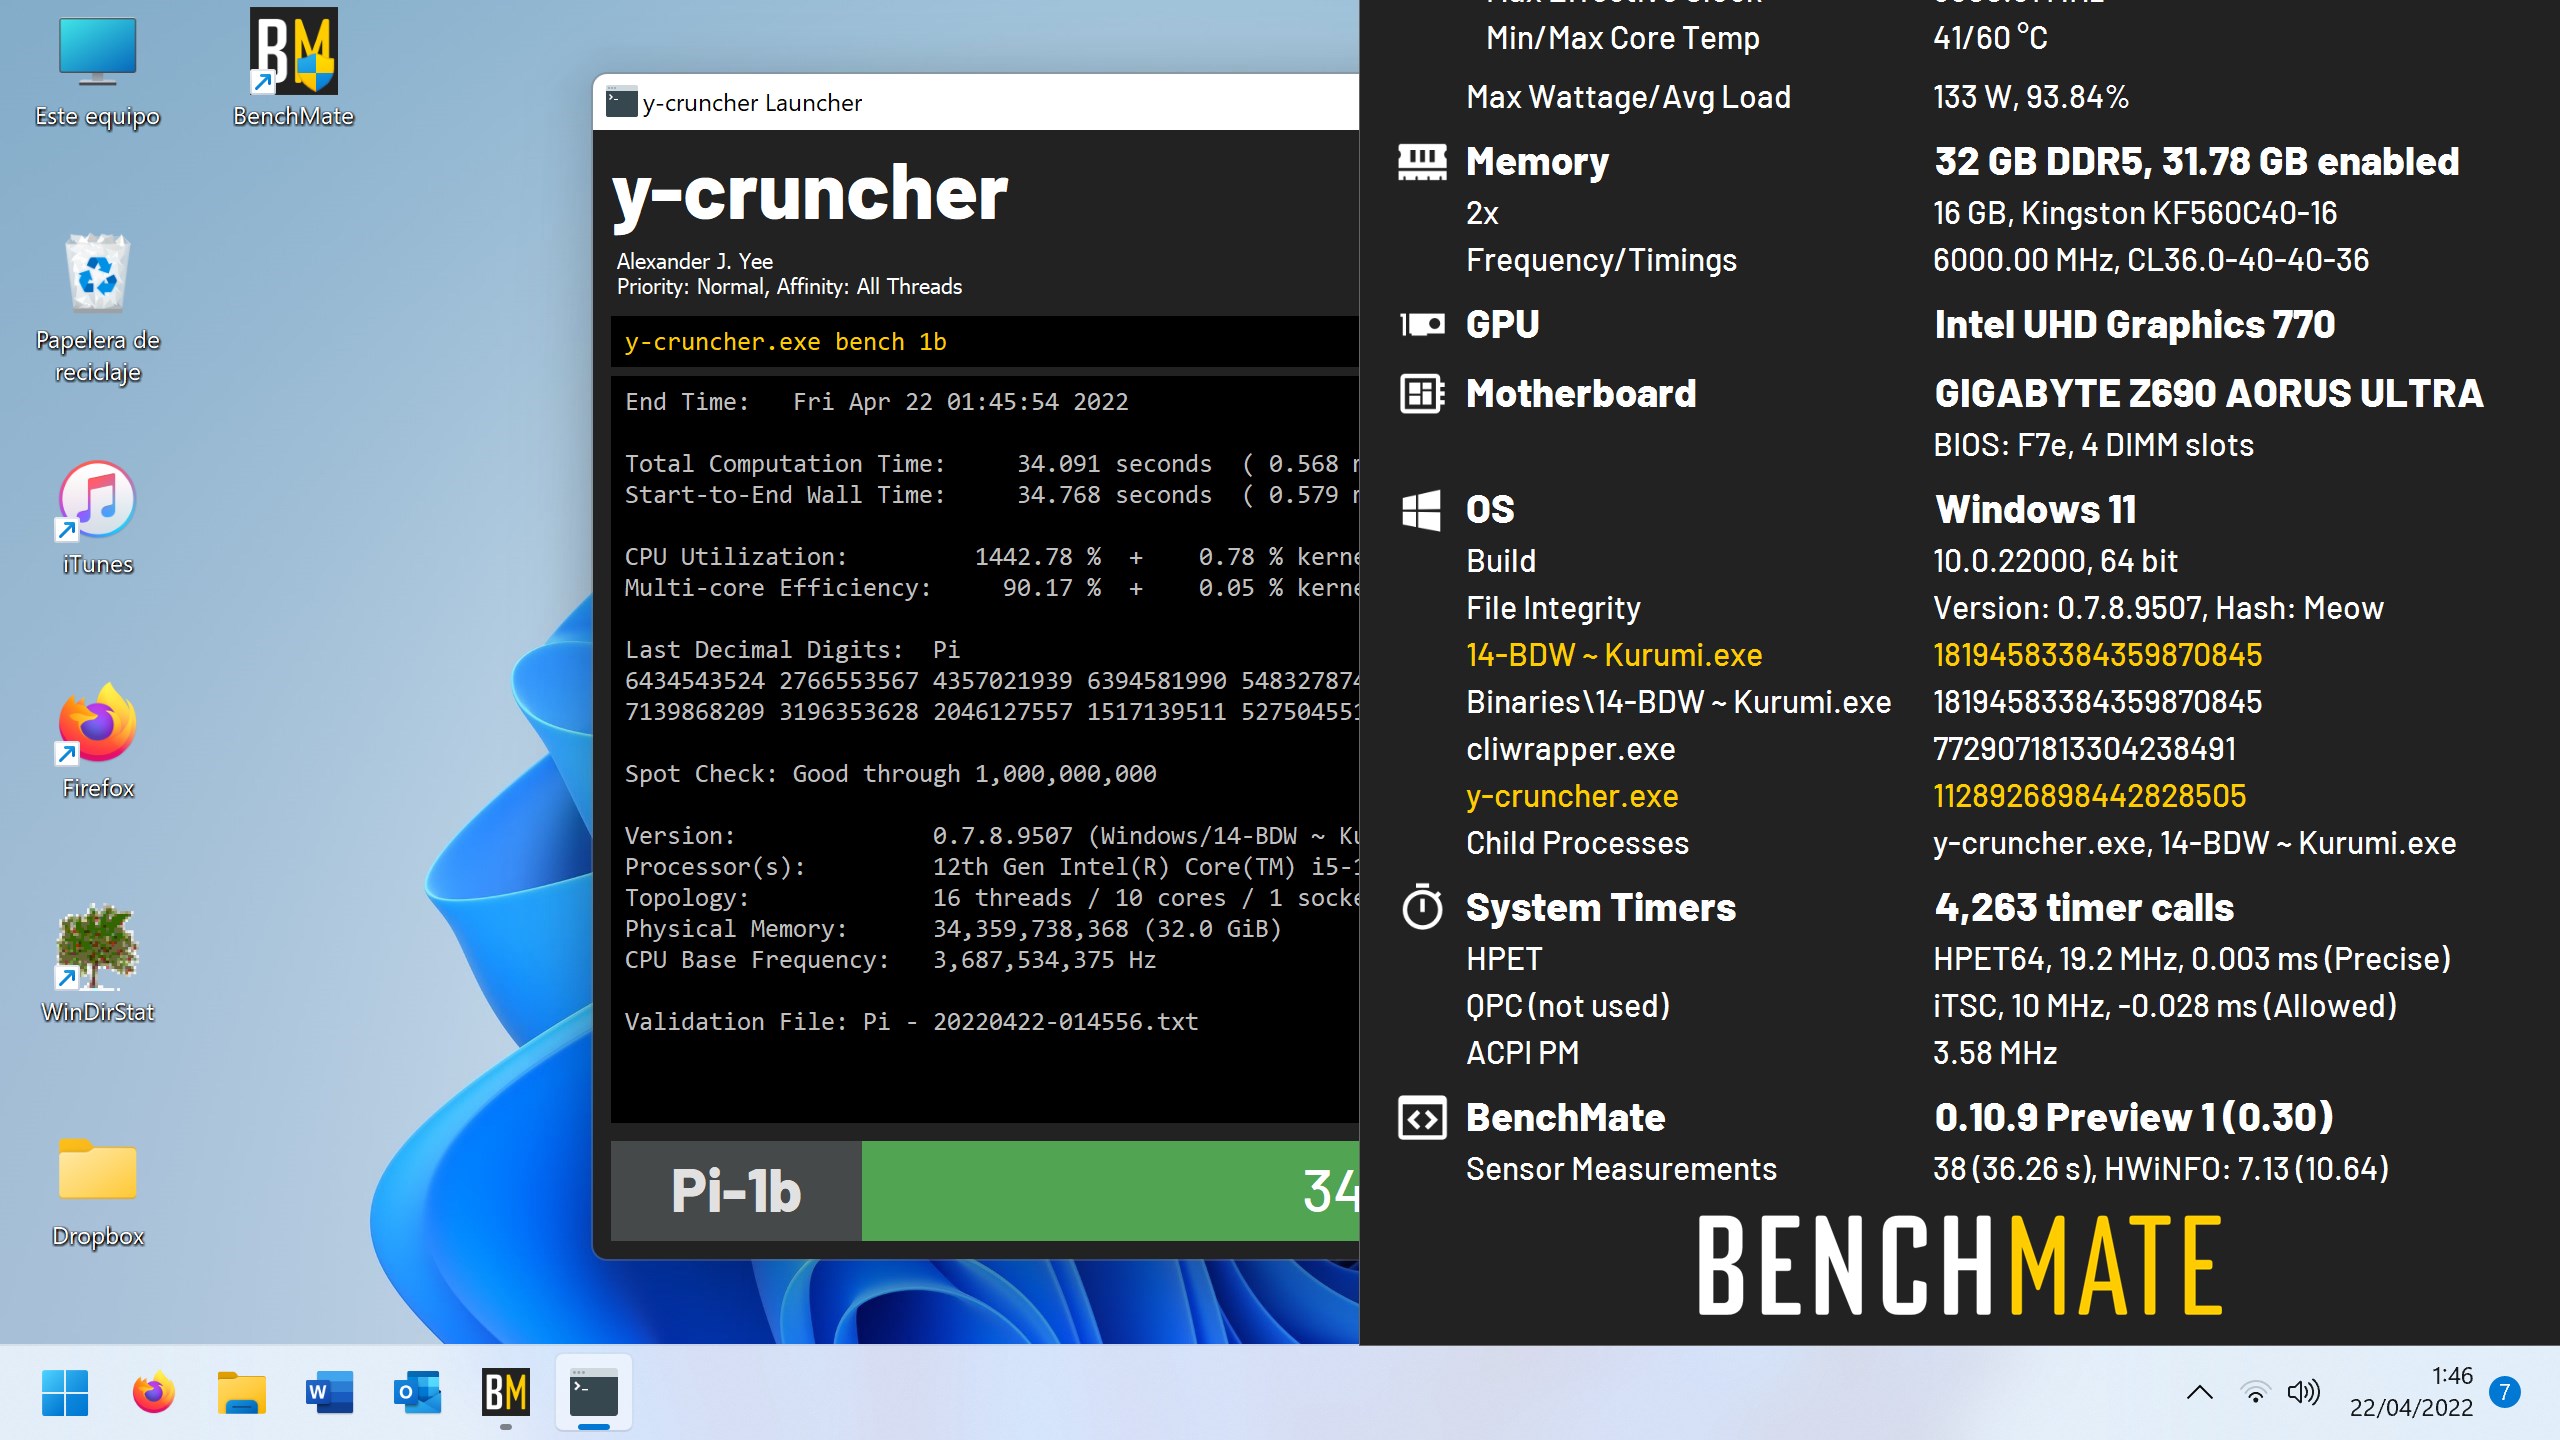Click y-cruncher Launcher title bar icon
Viewport: 2560px width, 1440px height.
(x=622, y=102)
